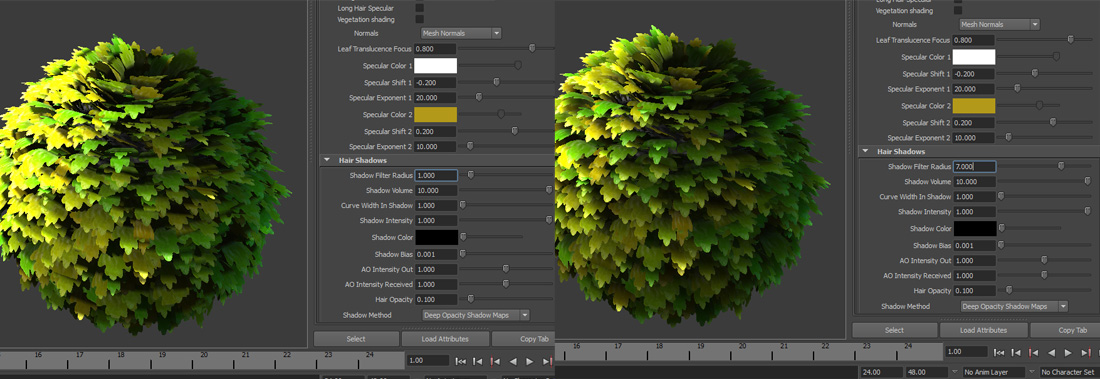Click Hair Opacity slider handle in right panel
The height and width of the screenshot is (379, 1100).
coord(1009,289)
